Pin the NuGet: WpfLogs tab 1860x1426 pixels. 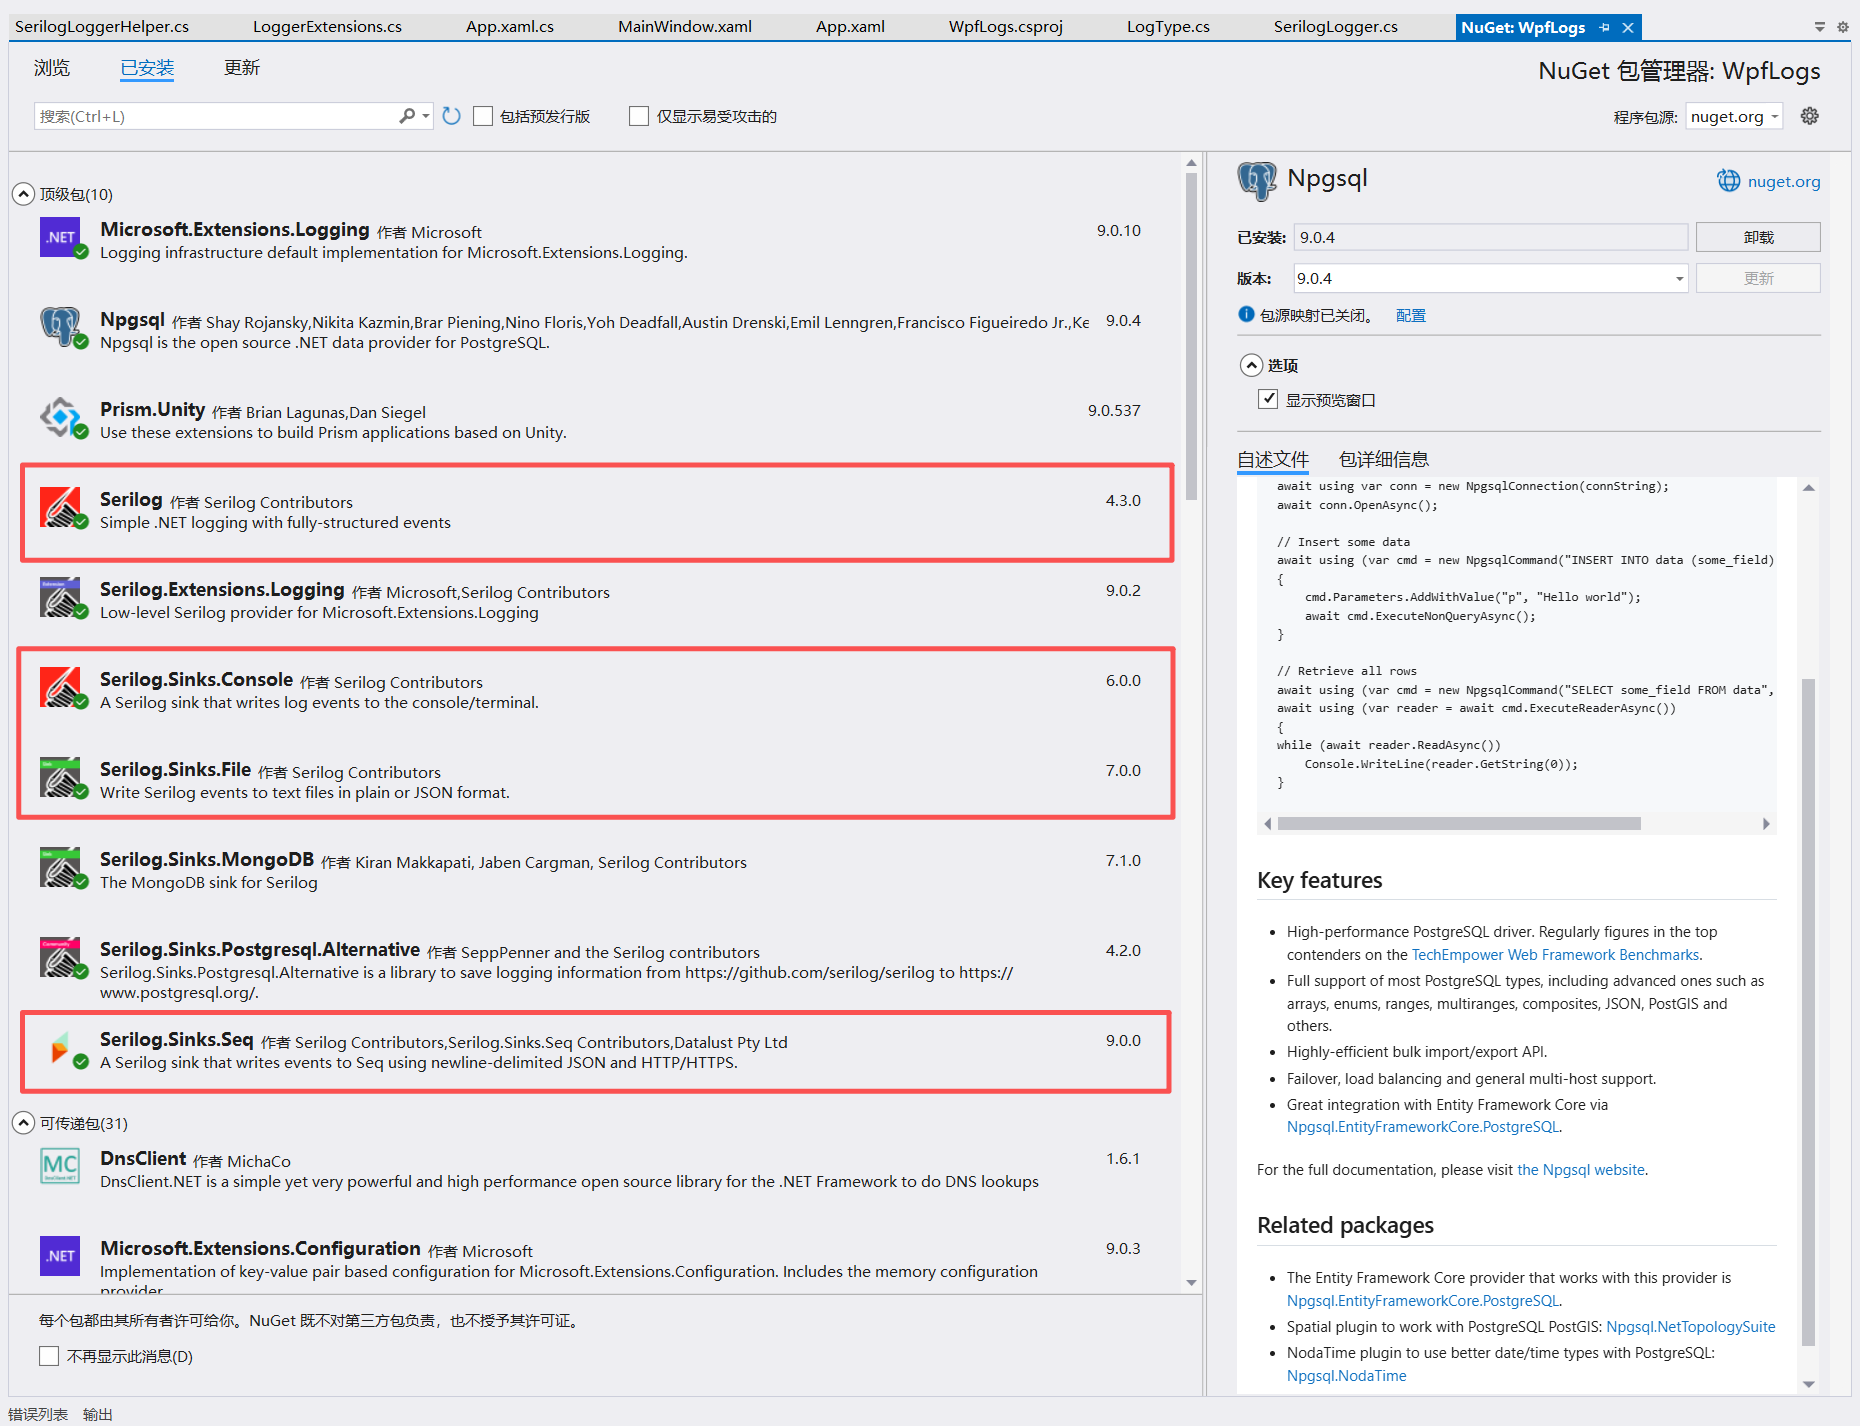(x=1604, y=27)
